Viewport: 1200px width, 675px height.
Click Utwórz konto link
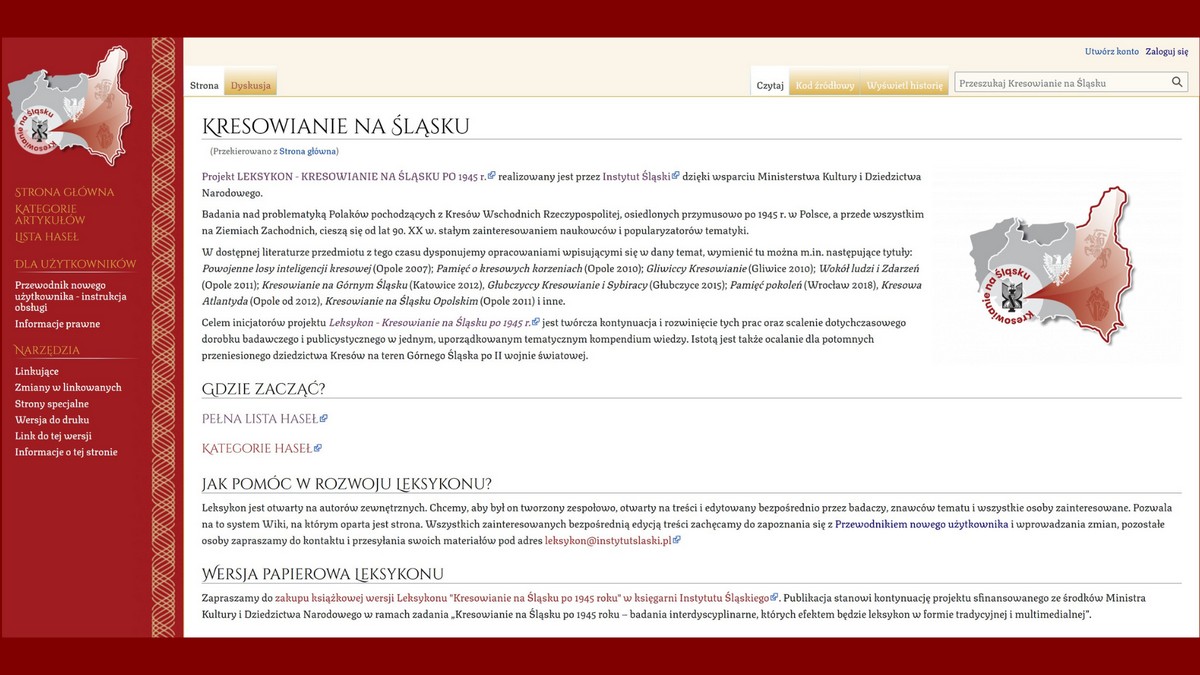[1111, 51]
